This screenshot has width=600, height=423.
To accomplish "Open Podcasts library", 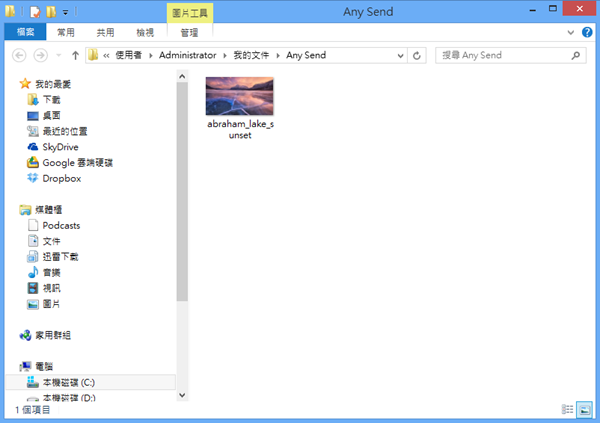I will click(x=61, y=225).
